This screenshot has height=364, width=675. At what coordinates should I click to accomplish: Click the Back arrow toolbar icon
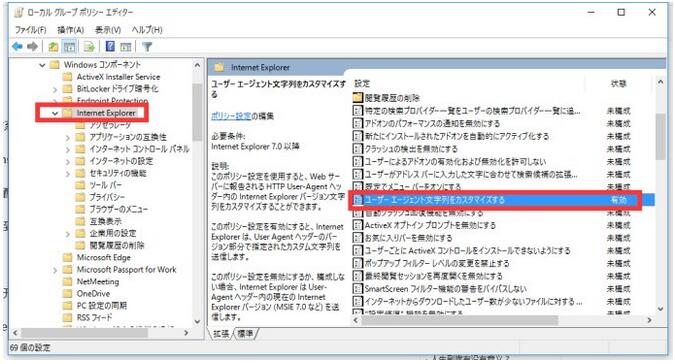click(17, 46)
